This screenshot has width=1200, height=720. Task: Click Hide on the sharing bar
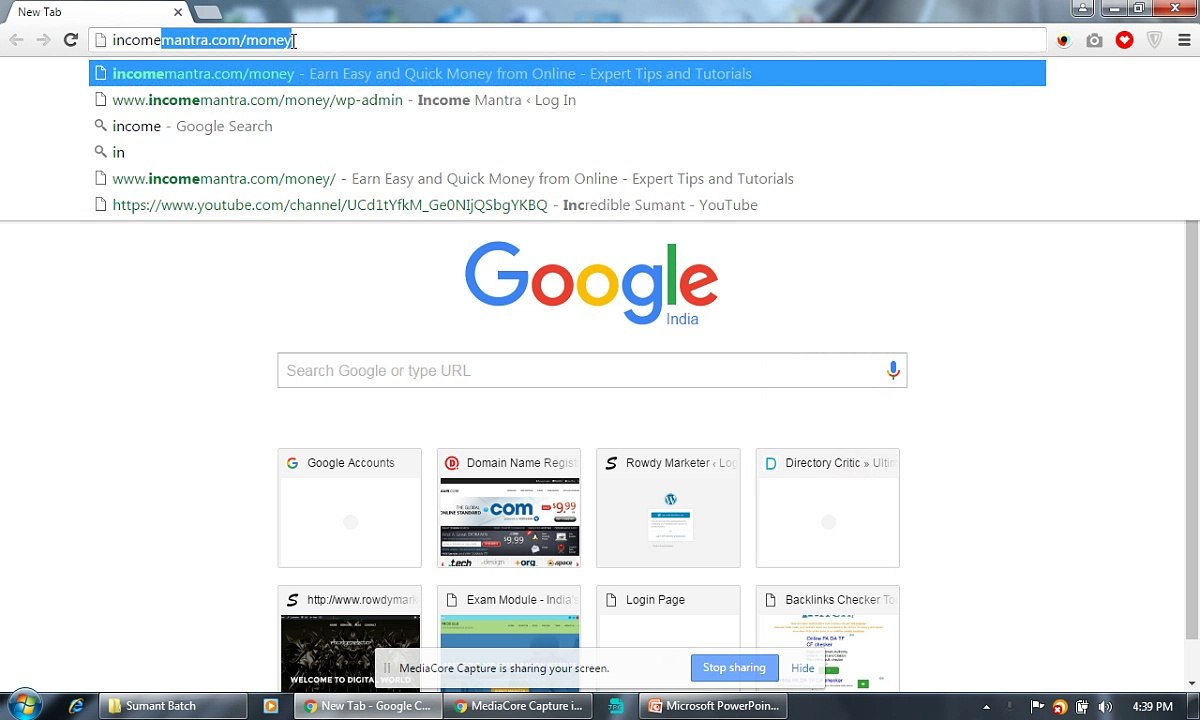coord(803,668)
